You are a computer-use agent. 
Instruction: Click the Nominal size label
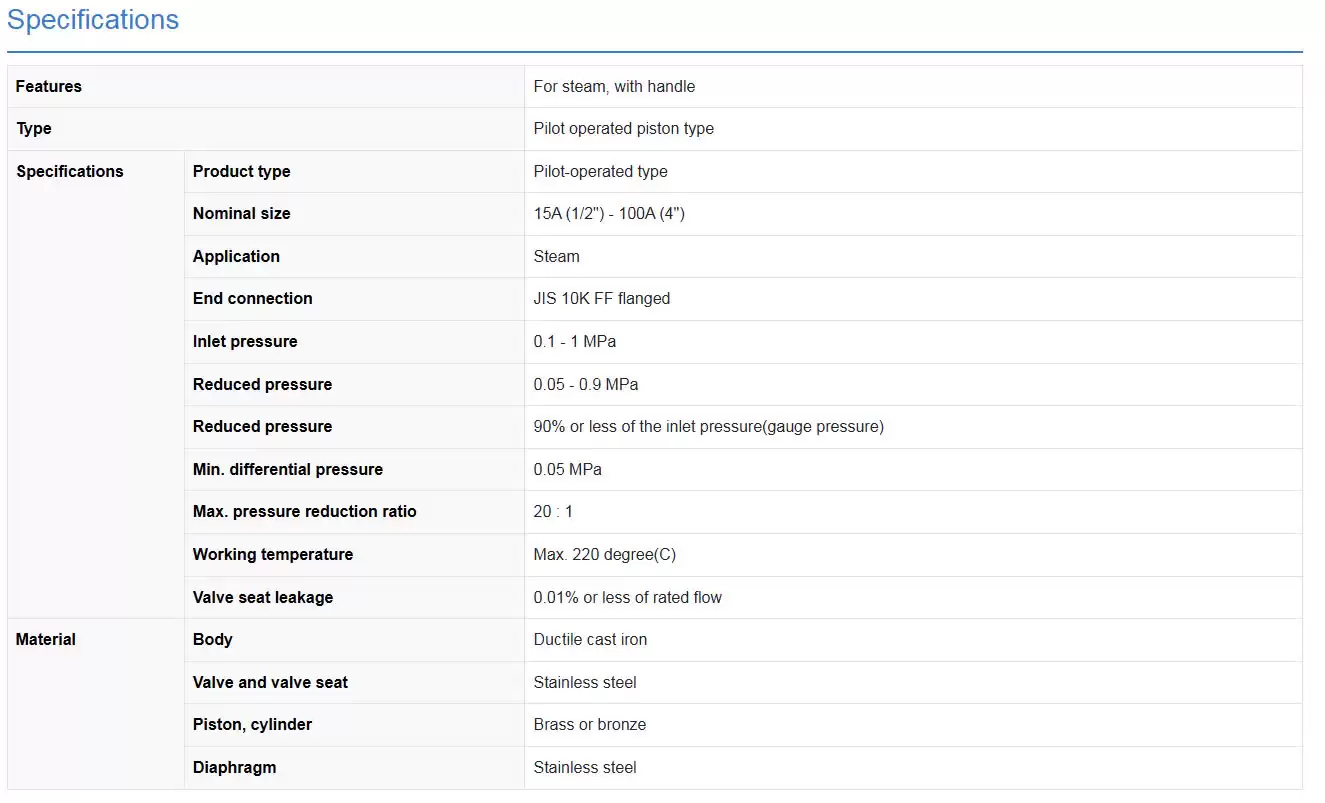tap(241, 214)
